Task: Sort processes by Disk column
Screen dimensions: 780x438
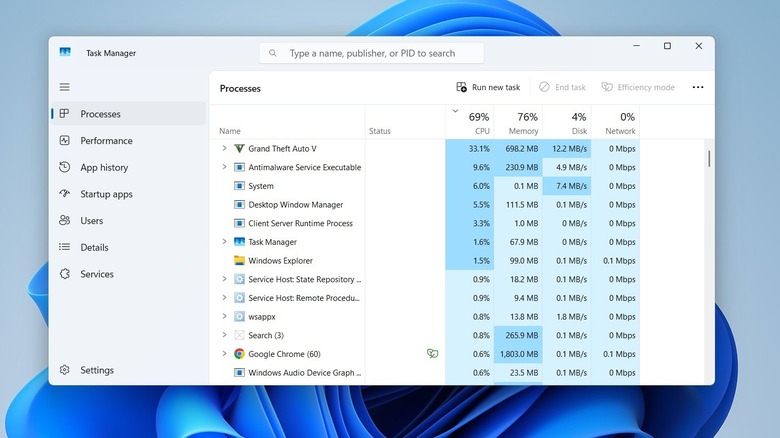Action: (x=567, y=122)
